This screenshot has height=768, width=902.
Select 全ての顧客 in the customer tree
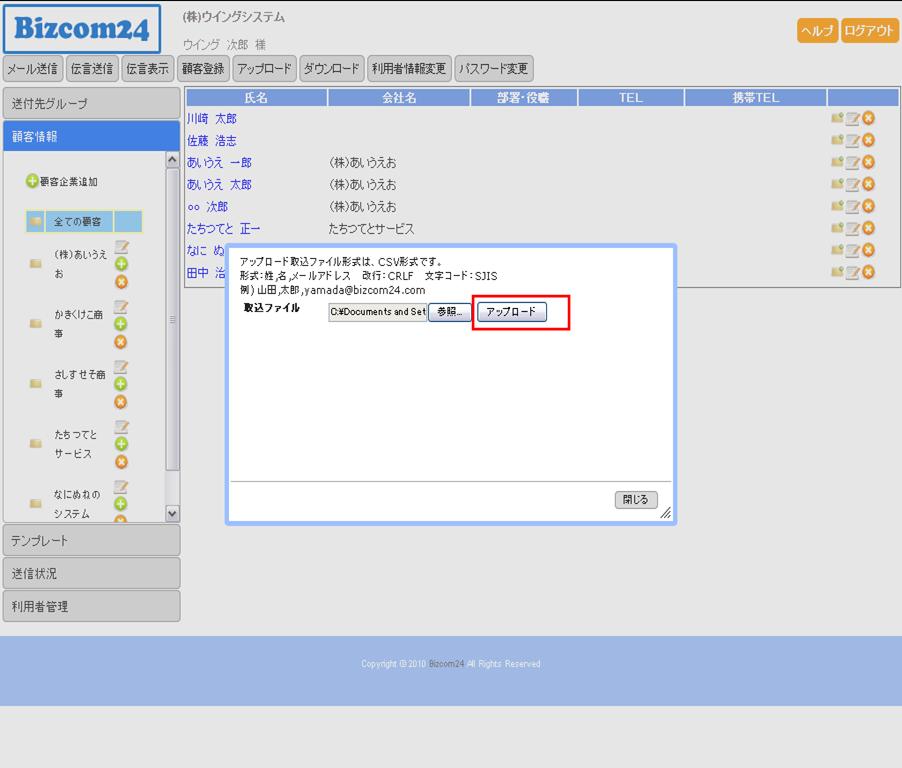pyautogui.click(x=77, y=222)
